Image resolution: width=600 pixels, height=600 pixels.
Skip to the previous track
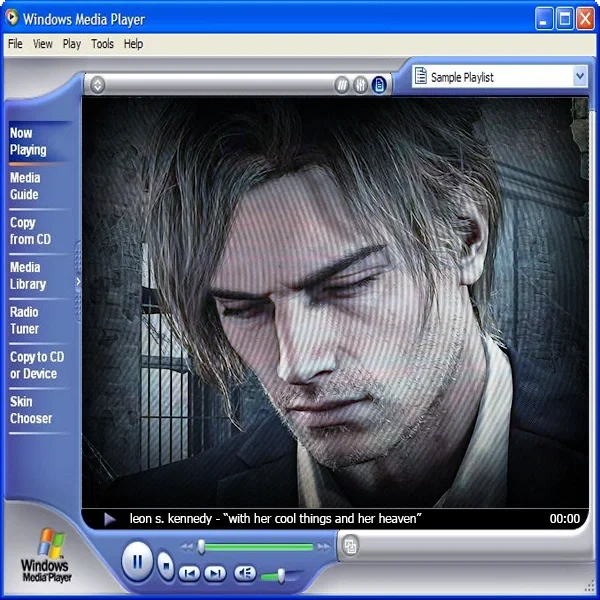(189, 573)
